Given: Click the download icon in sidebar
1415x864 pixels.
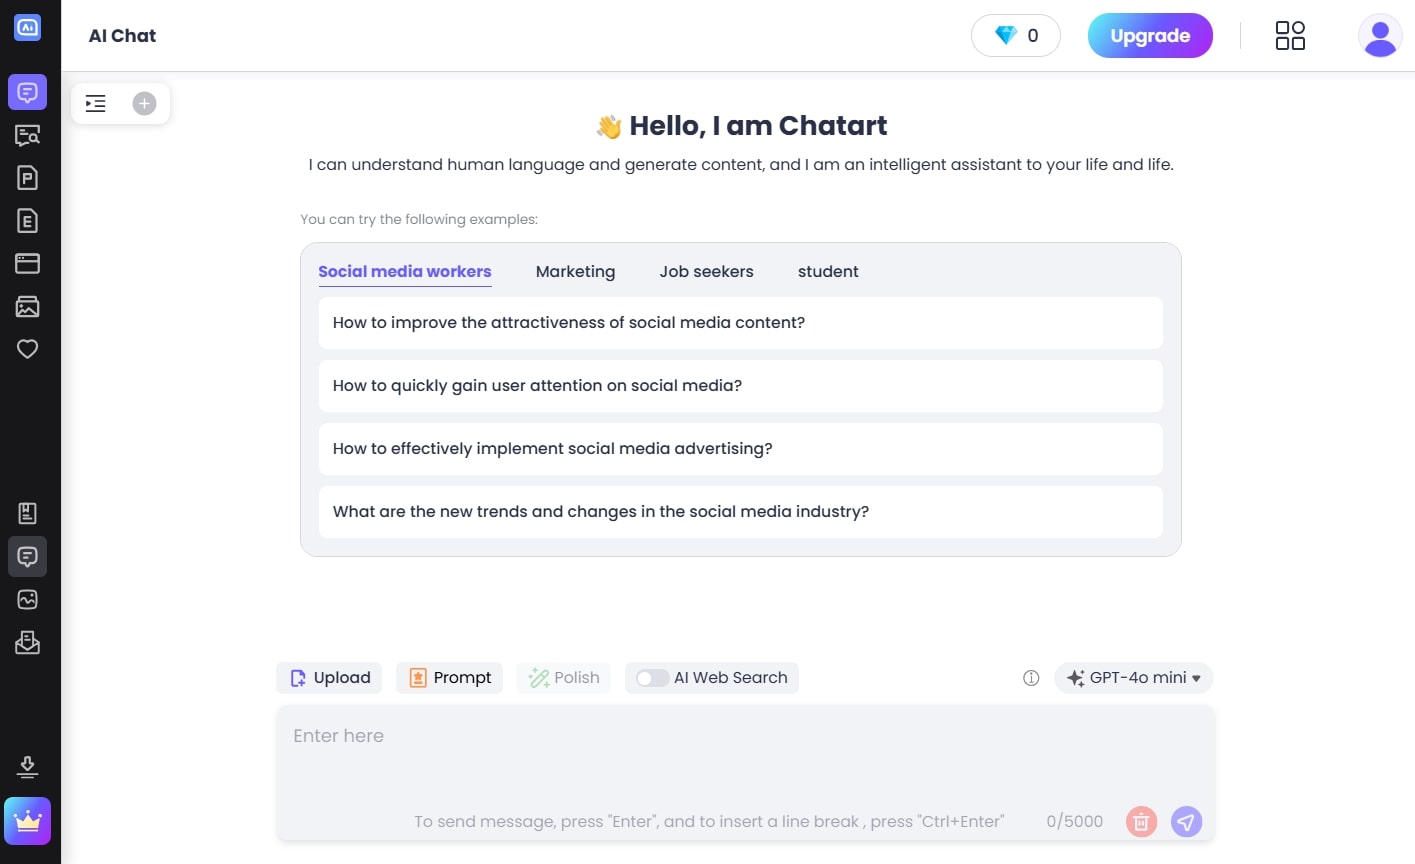Looking at the screenshot, I should (27, 767).
